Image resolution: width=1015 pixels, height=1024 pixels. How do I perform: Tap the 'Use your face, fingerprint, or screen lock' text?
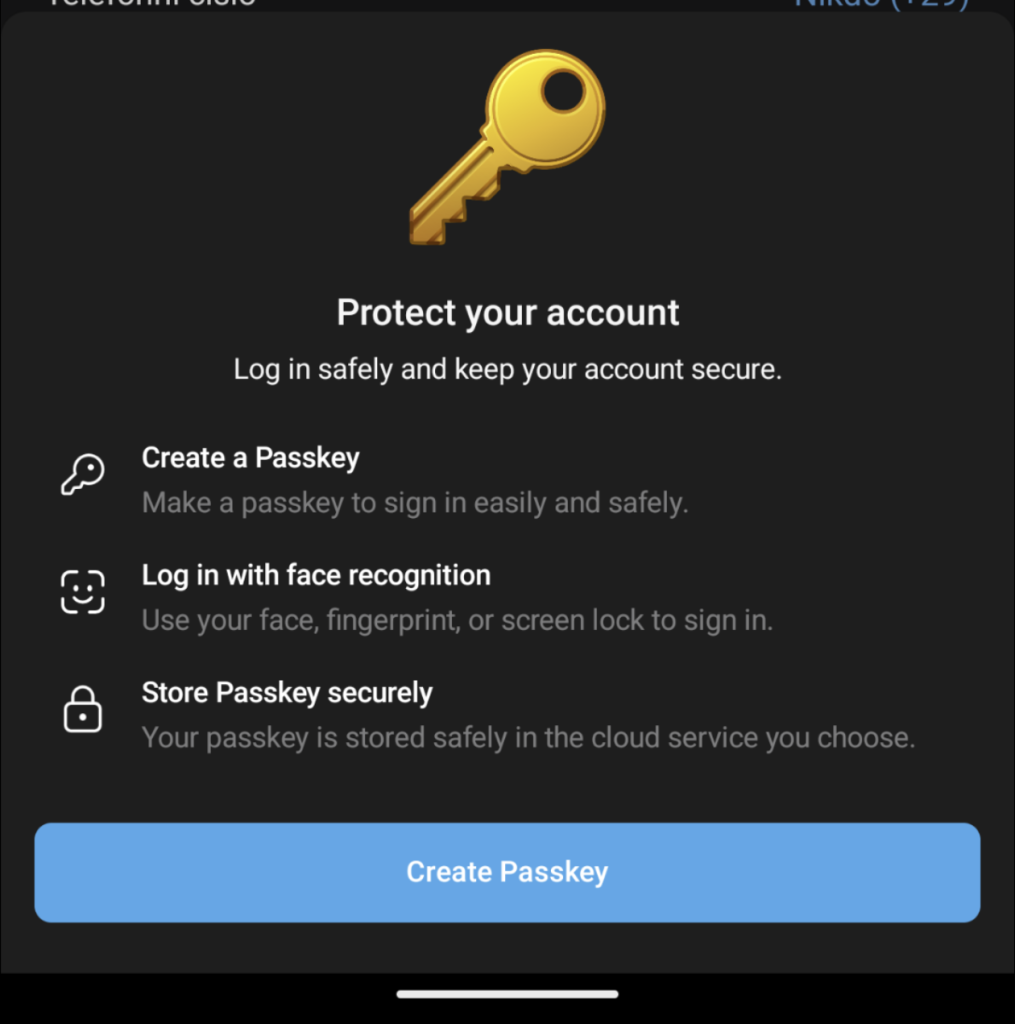click(457, 621)
